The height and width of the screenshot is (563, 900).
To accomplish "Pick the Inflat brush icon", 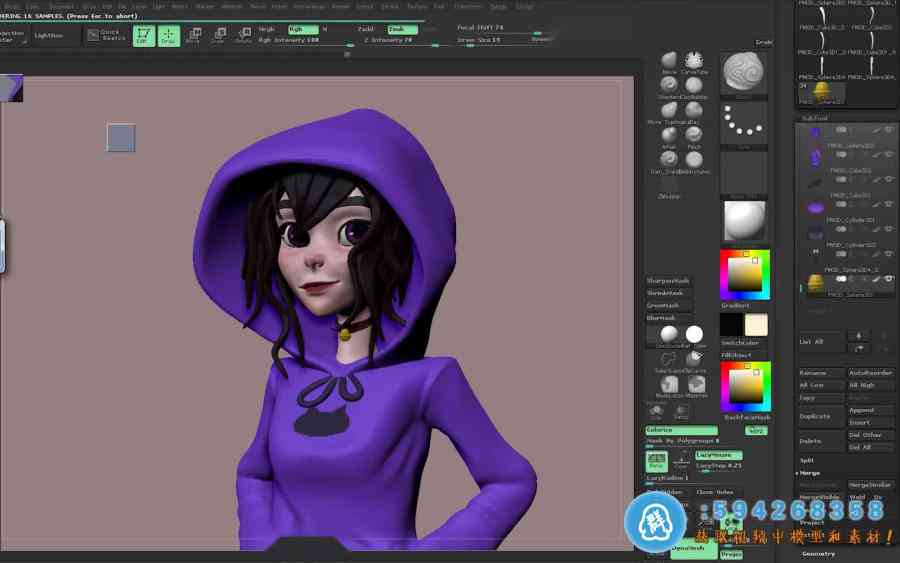I will (669, 135).
